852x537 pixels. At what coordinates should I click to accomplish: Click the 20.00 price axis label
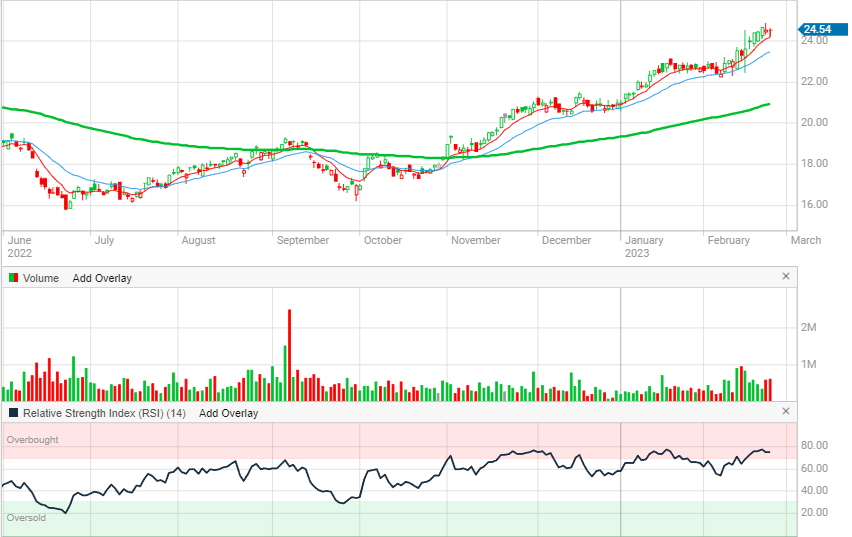[x=813, y=123]
